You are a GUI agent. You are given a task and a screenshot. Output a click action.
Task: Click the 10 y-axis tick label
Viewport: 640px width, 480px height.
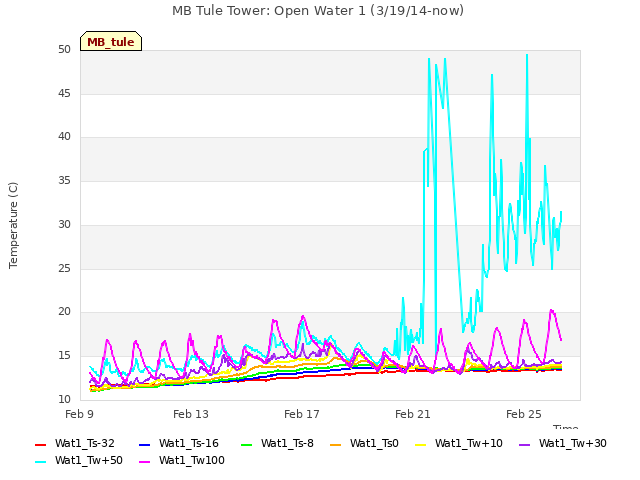click(64, 399)
